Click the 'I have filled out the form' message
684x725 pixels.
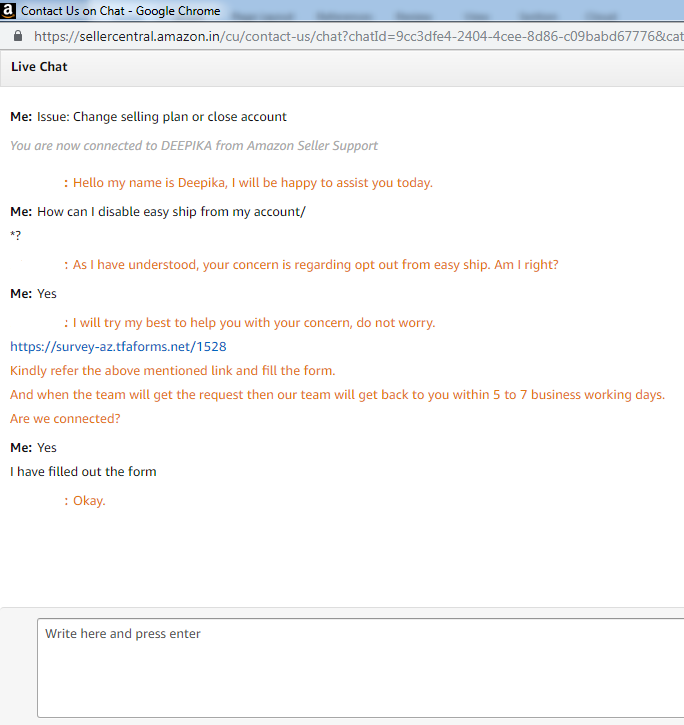tap(83, 471)
